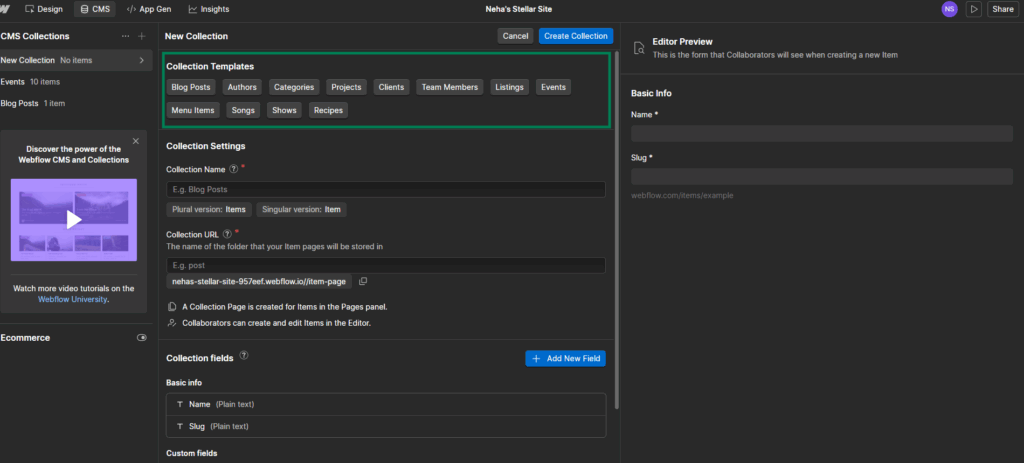The width and height of the screenshot is (1024, 463).
Task: Select the Blog Posts collection in sidebar
Action: click(76, 103)
